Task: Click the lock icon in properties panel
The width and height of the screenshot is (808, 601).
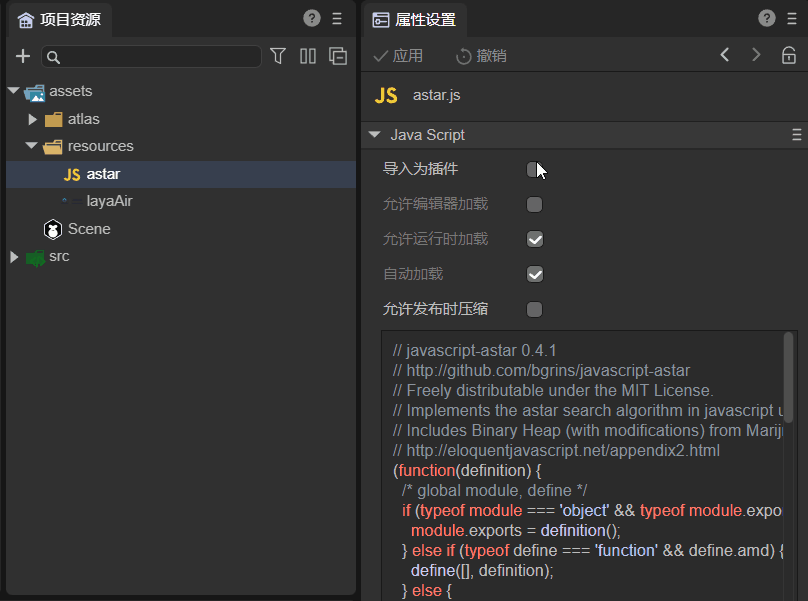Action: point(789,55)
